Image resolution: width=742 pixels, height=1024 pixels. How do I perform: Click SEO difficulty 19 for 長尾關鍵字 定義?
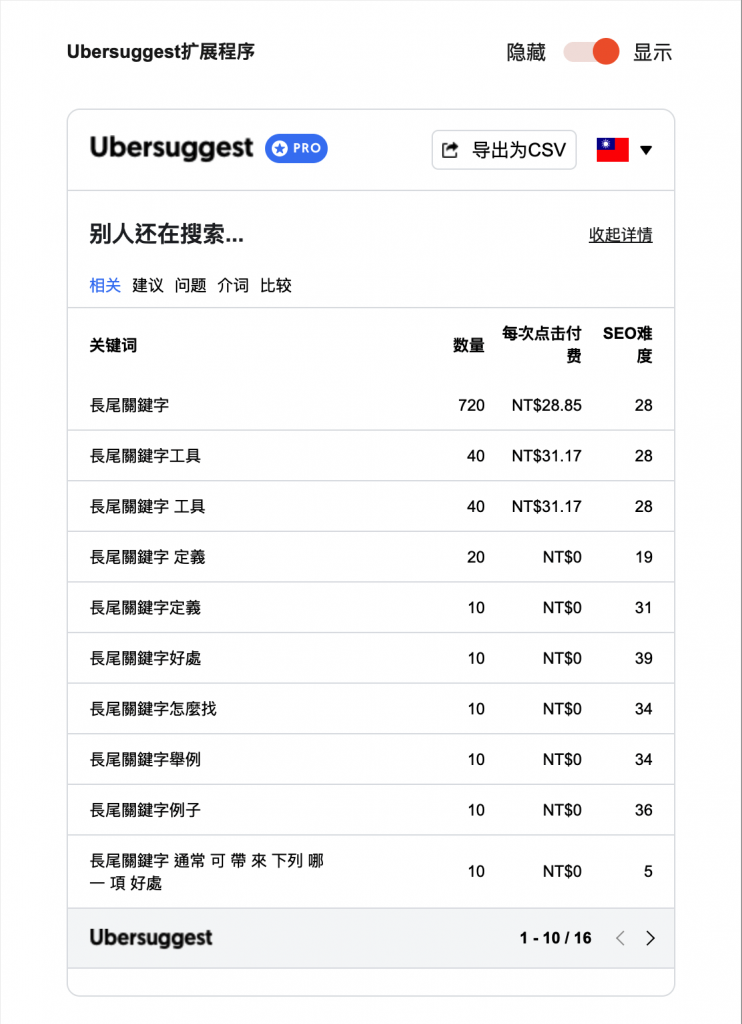(x=643, y=557)
